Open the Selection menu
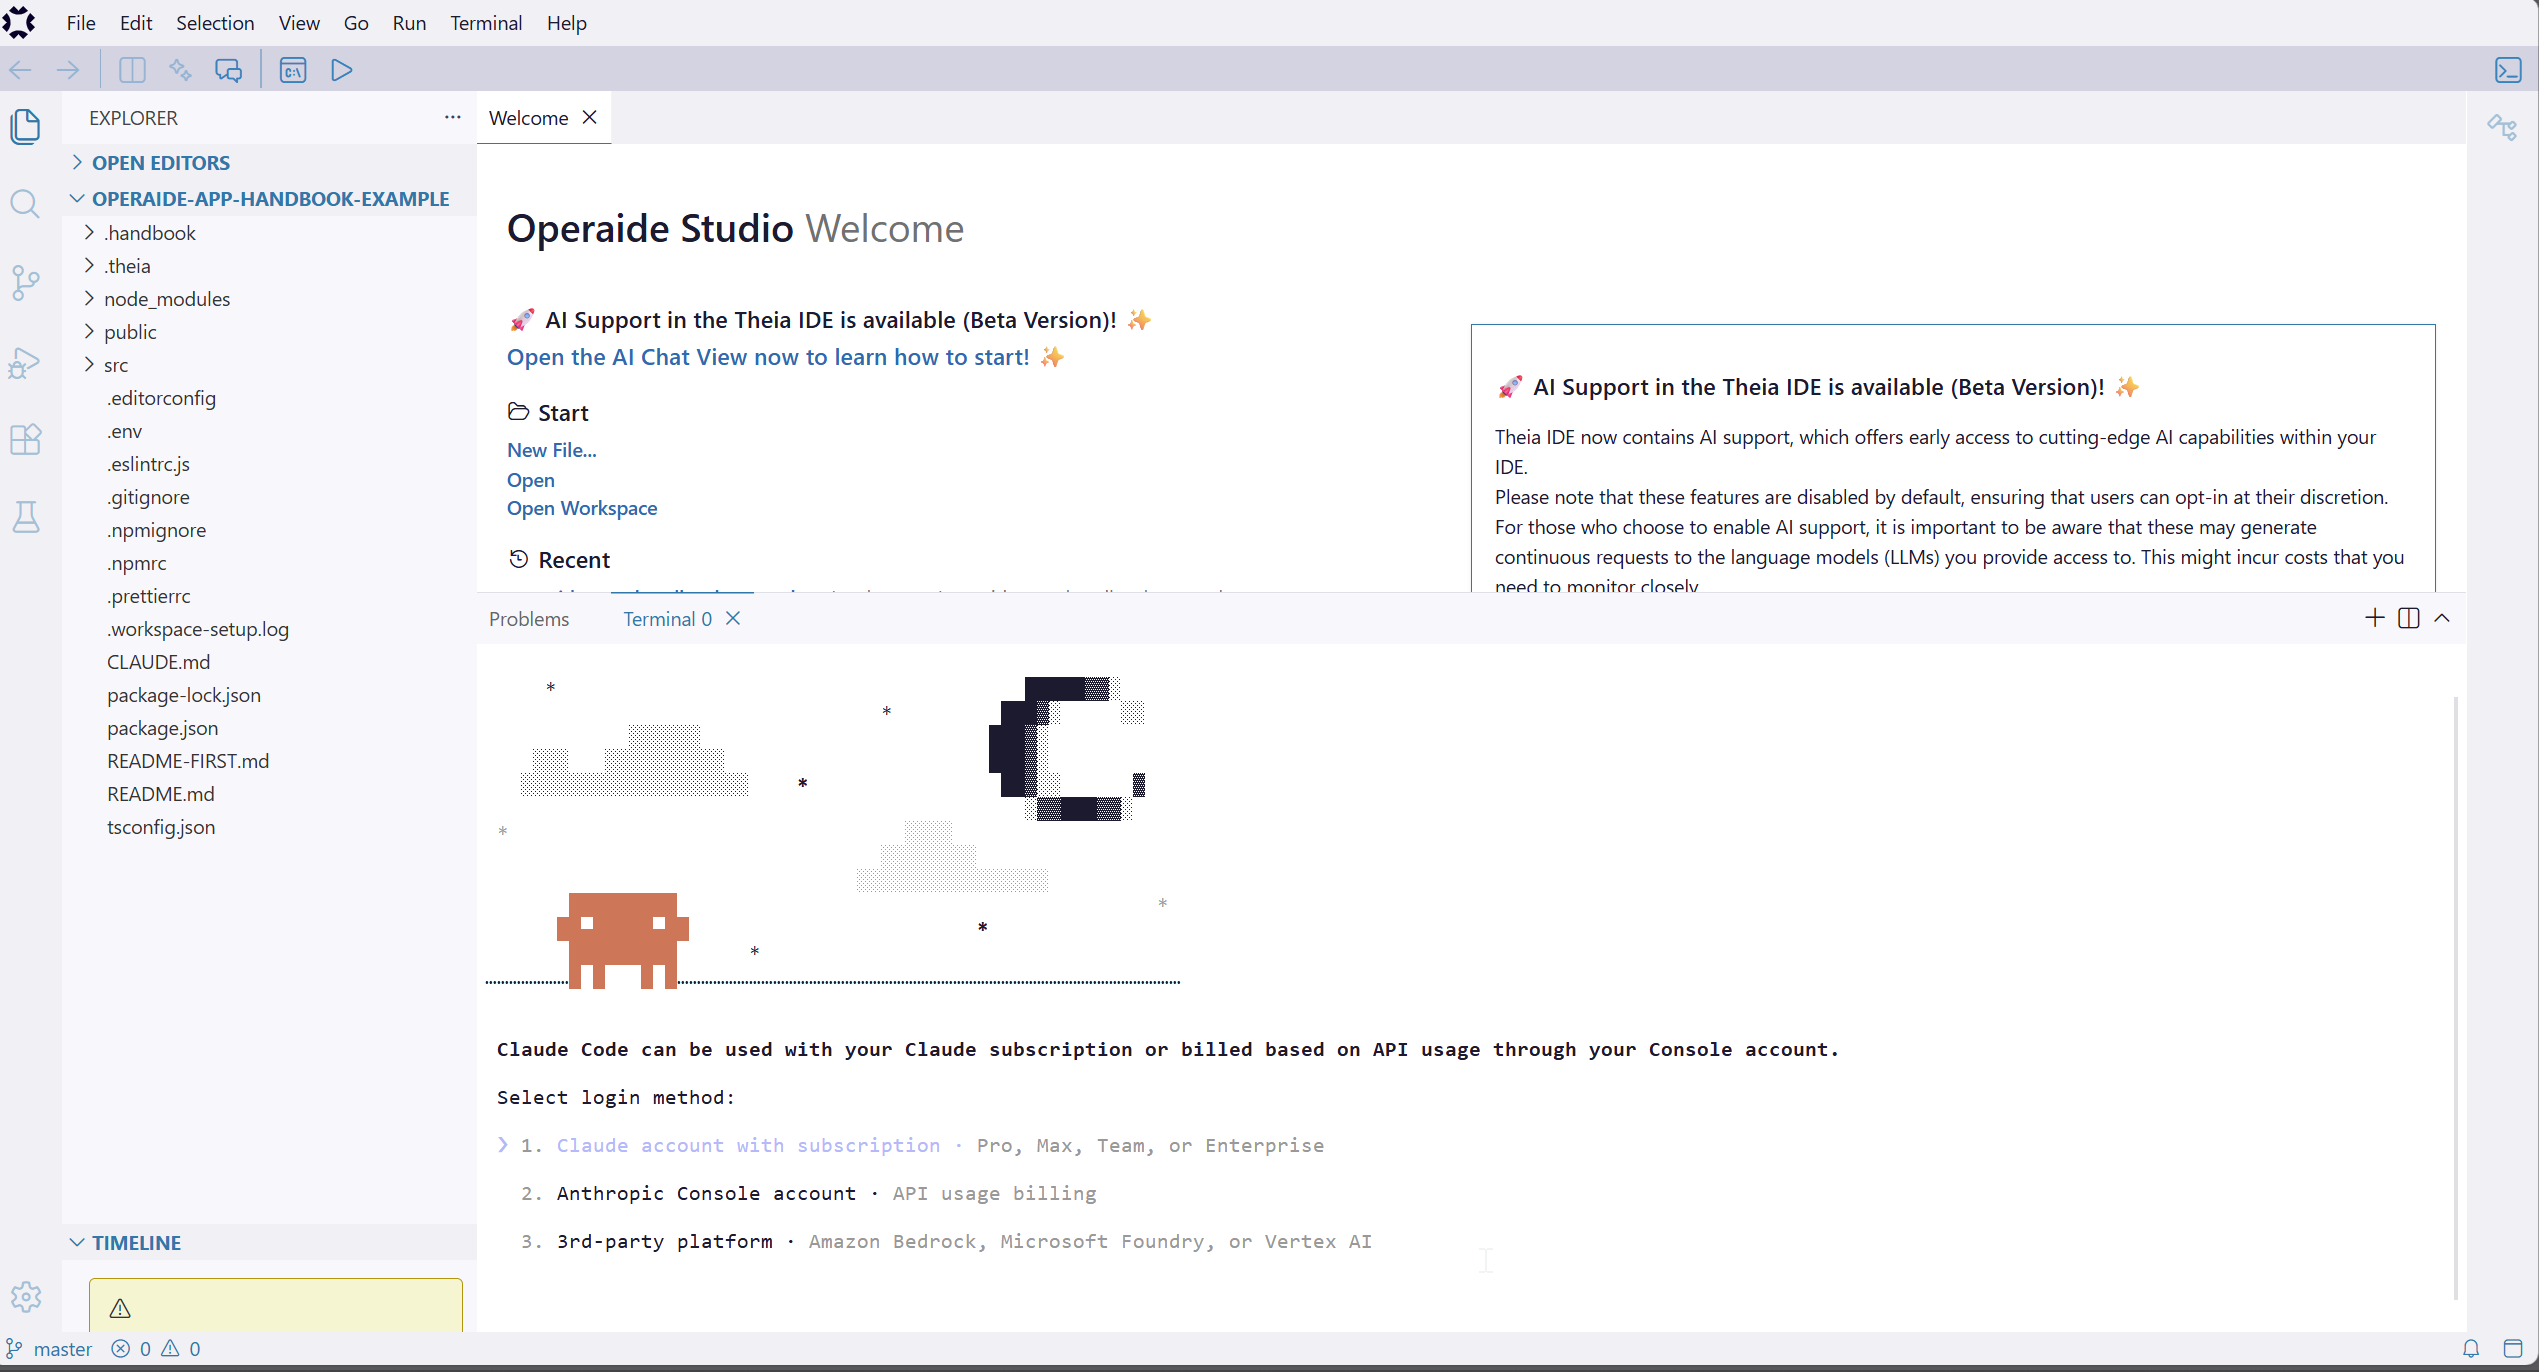 (215, 23)
